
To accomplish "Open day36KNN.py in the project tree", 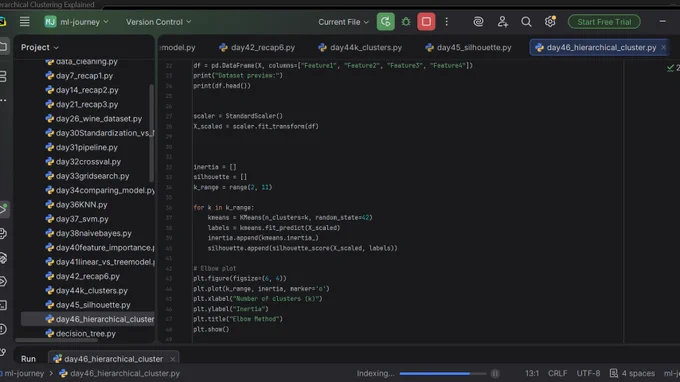I will click(x=76, y=205).
